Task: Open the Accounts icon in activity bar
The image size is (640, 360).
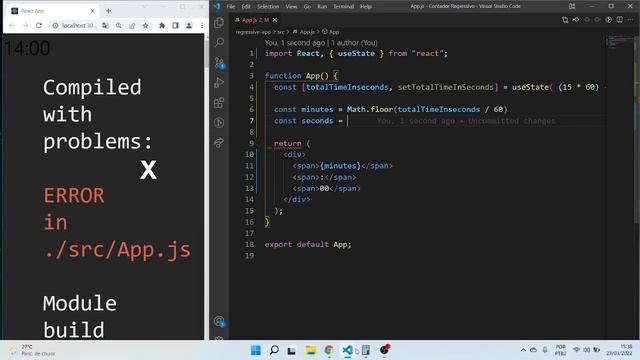Action: pos(219,322)
